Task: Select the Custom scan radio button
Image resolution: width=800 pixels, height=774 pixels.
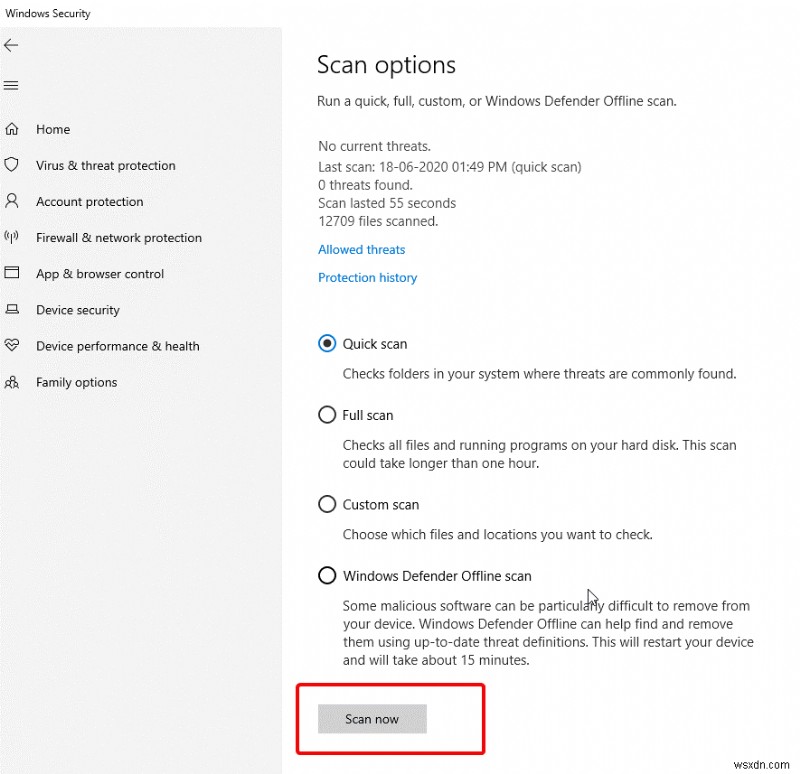Action: point(327,504)
